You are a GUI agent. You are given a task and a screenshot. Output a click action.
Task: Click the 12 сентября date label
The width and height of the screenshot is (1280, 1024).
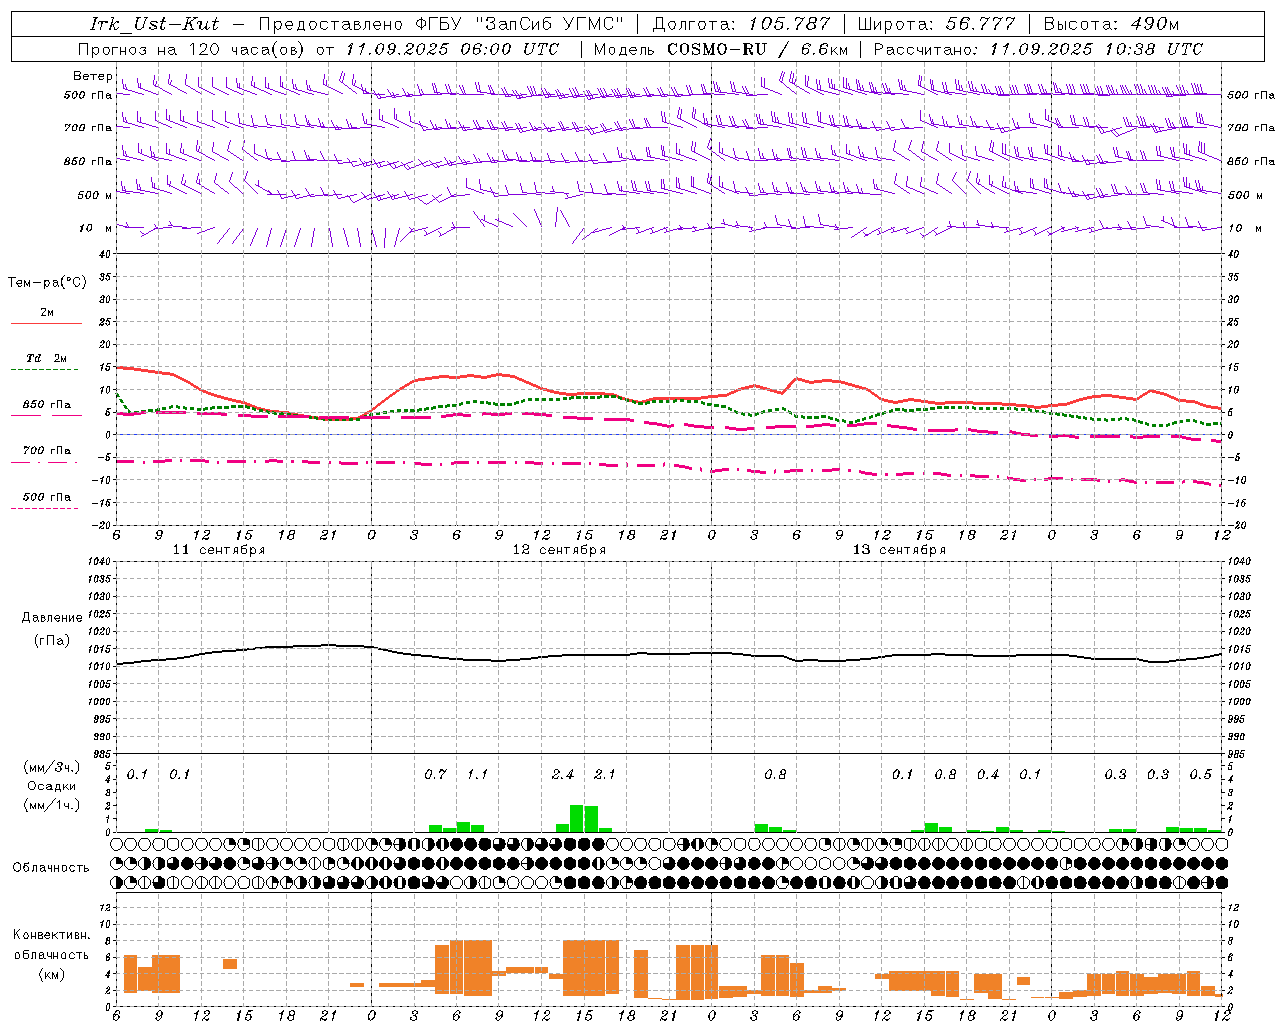[x=559, y=549]
